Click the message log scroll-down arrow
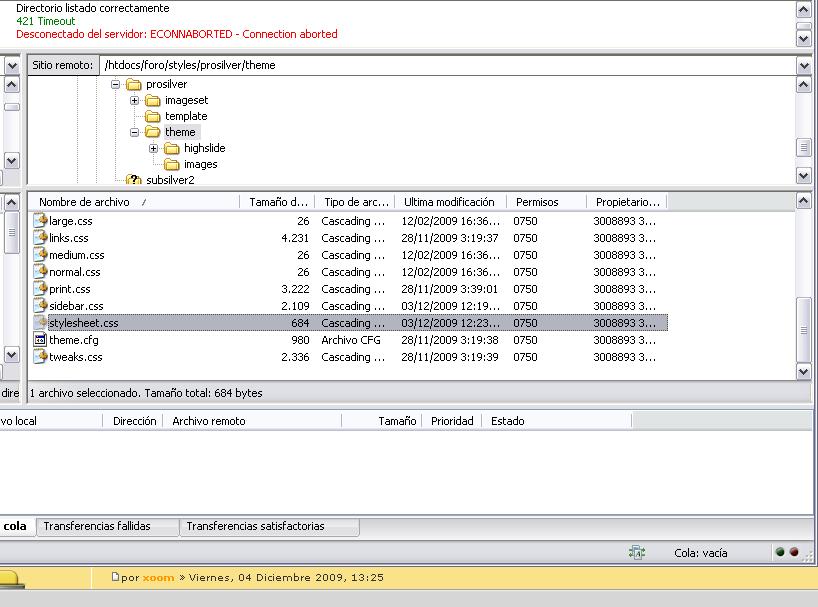The height and width of the screenshot is (607, 818). [x=804, y=38]
